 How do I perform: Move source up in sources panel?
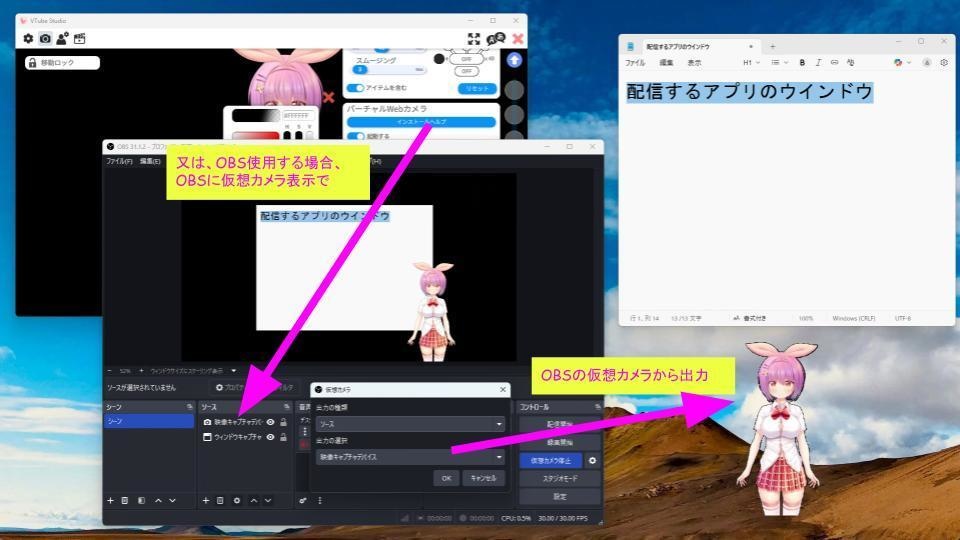point(253,500)
